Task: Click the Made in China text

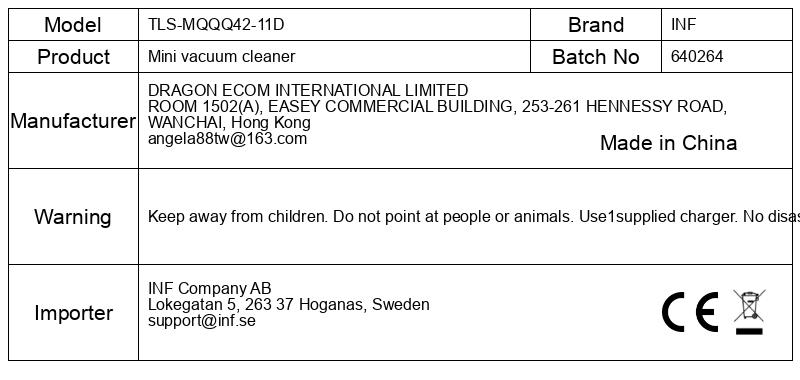Action: [668, 143]
